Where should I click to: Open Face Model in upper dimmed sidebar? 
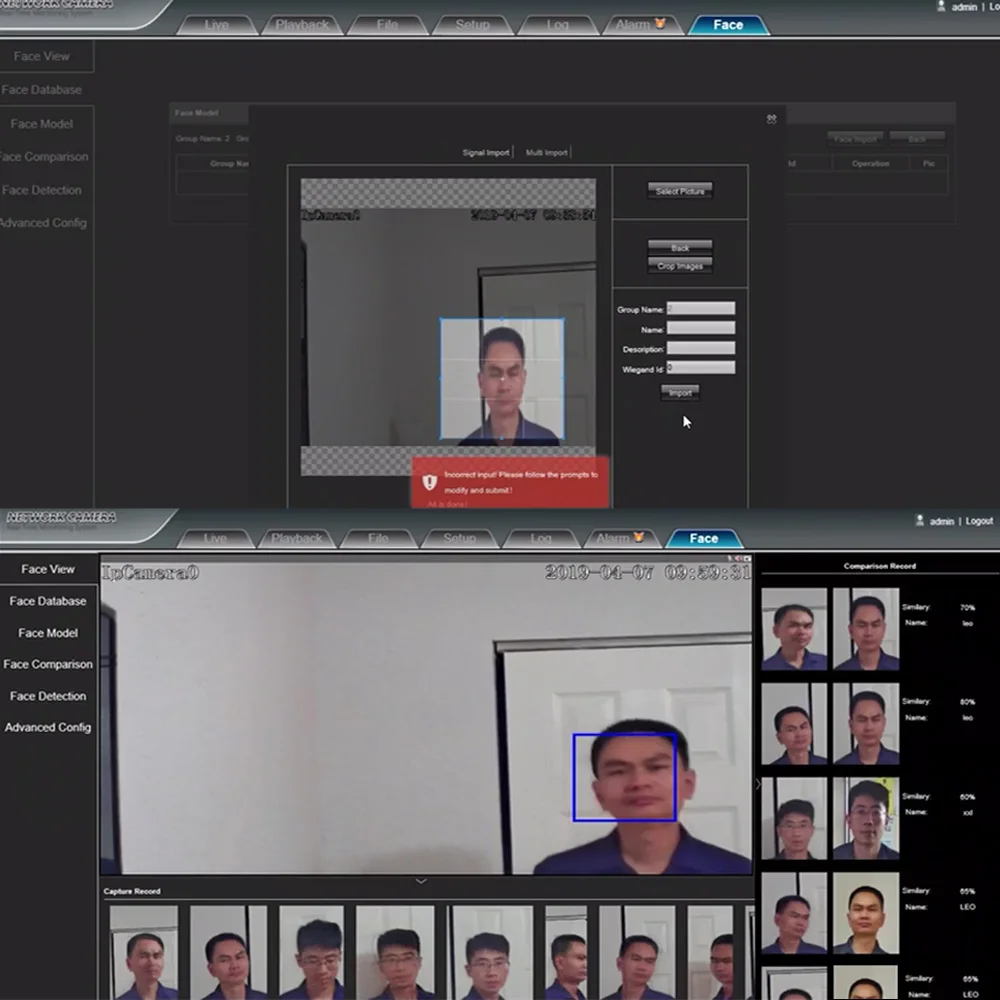pos(41,124)
